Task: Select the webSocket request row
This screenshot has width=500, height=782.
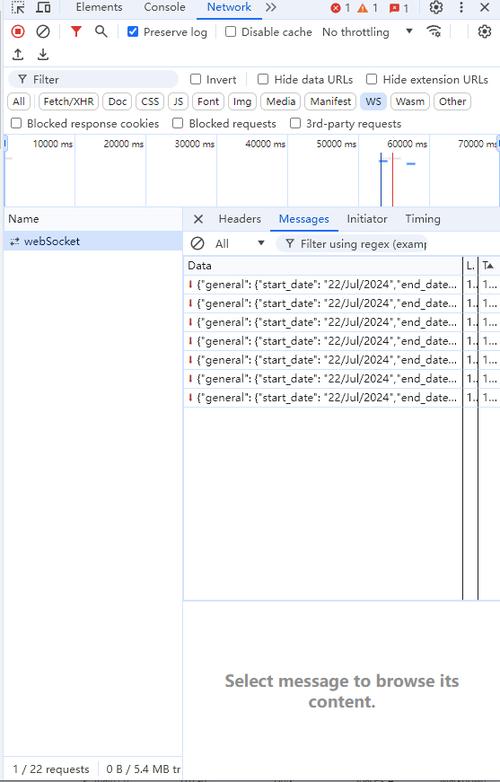Action: 93,241
